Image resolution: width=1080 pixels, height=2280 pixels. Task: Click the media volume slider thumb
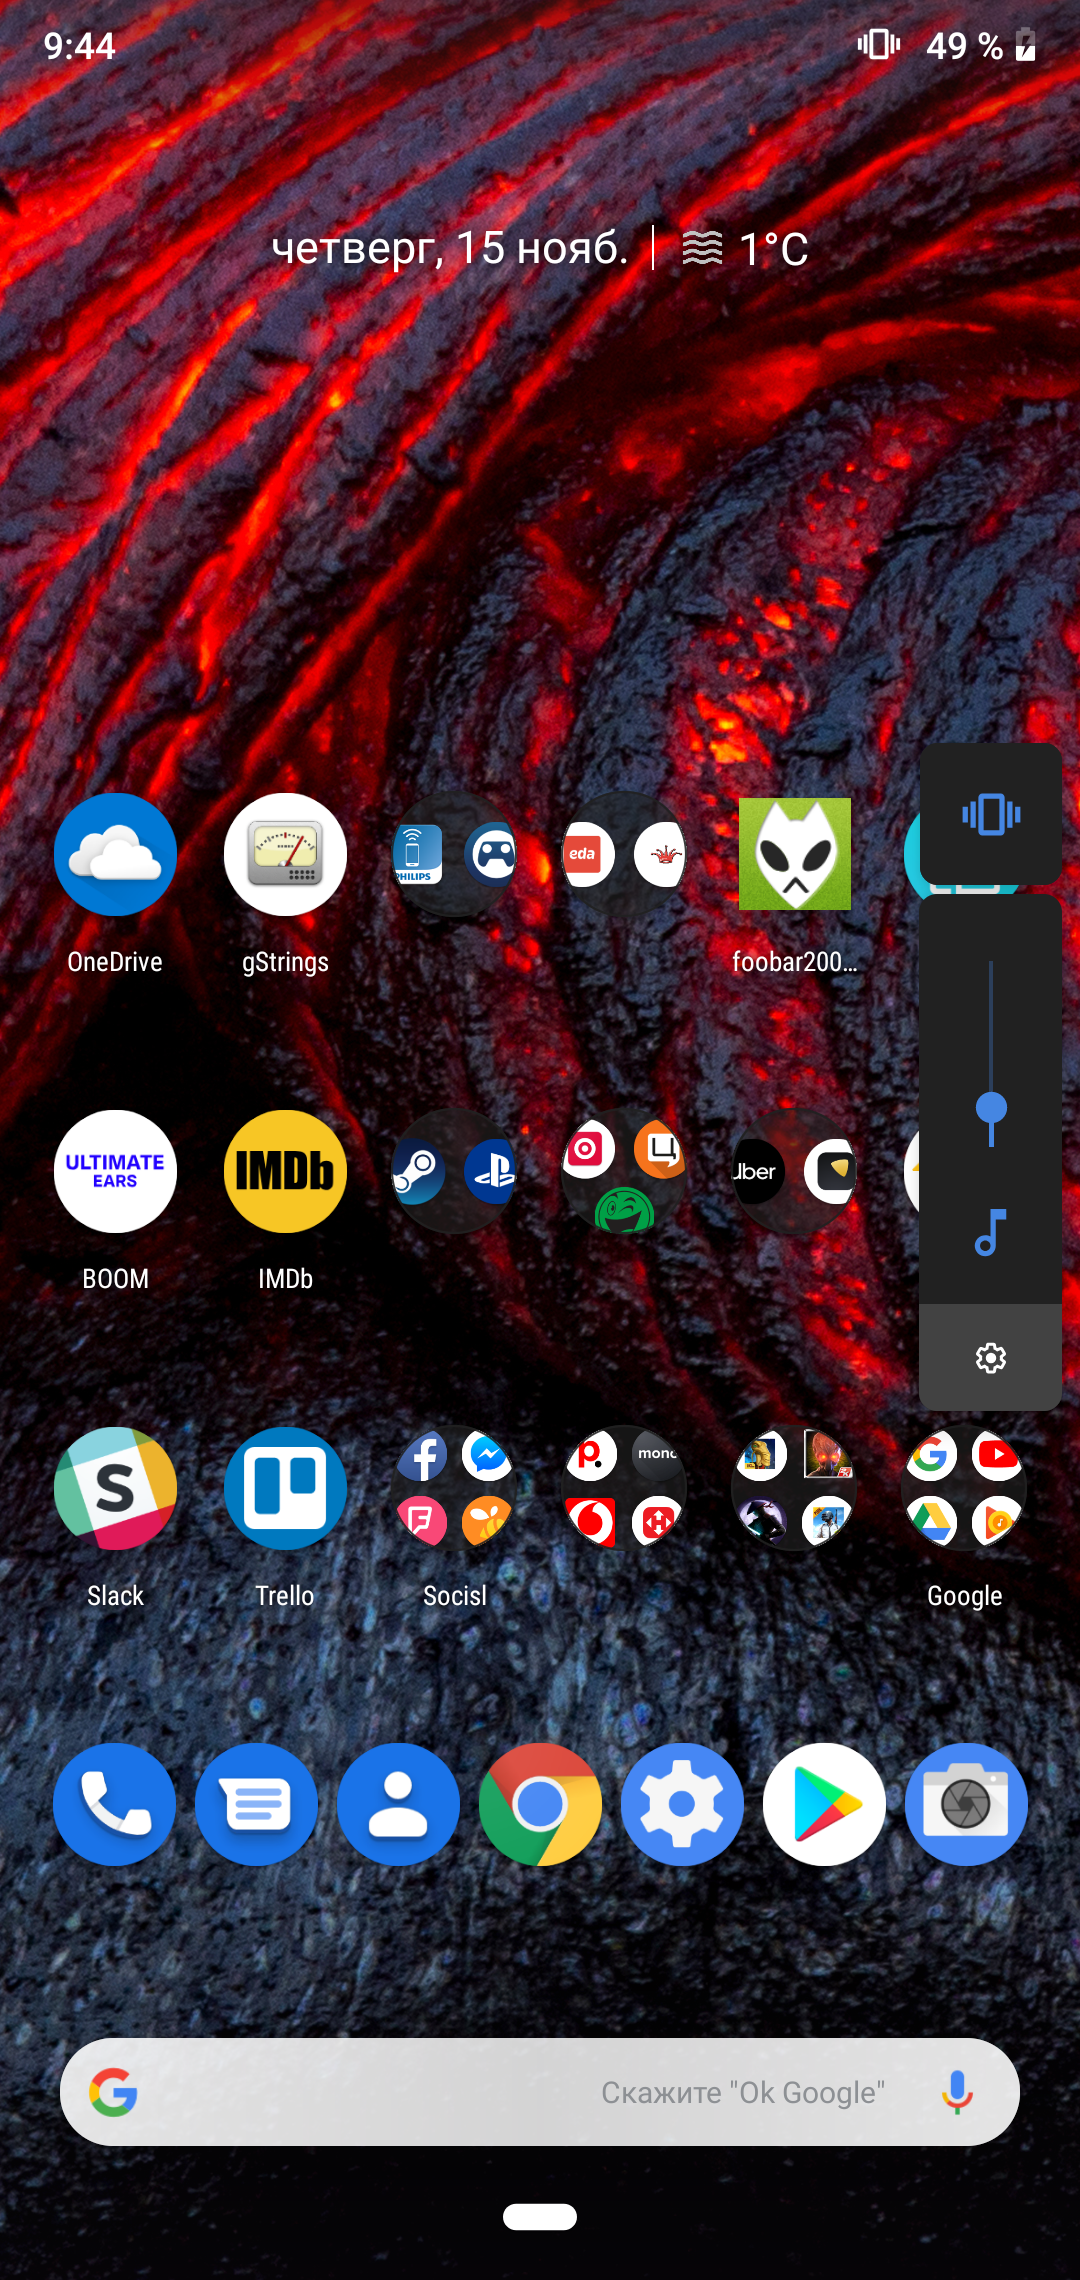(991, 1108)
